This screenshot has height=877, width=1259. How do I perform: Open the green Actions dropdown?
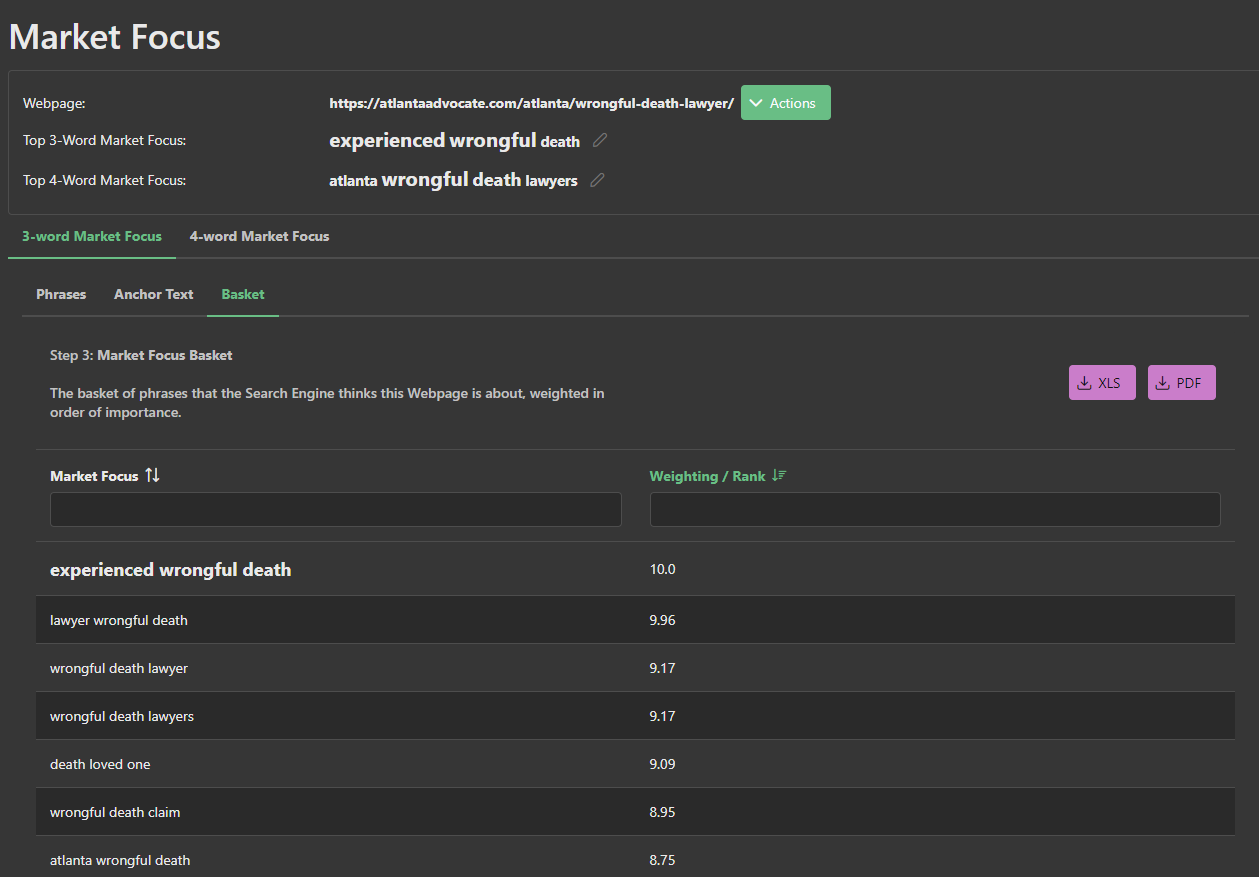point(785,103)
